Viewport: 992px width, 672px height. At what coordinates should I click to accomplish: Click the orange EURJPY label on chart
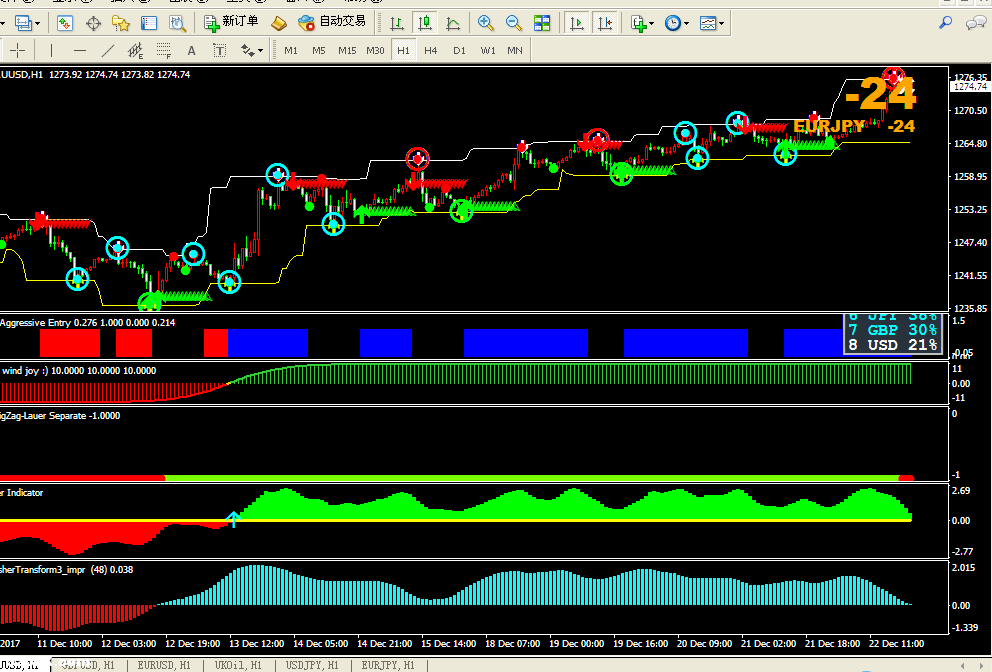(x=829, y=127)
